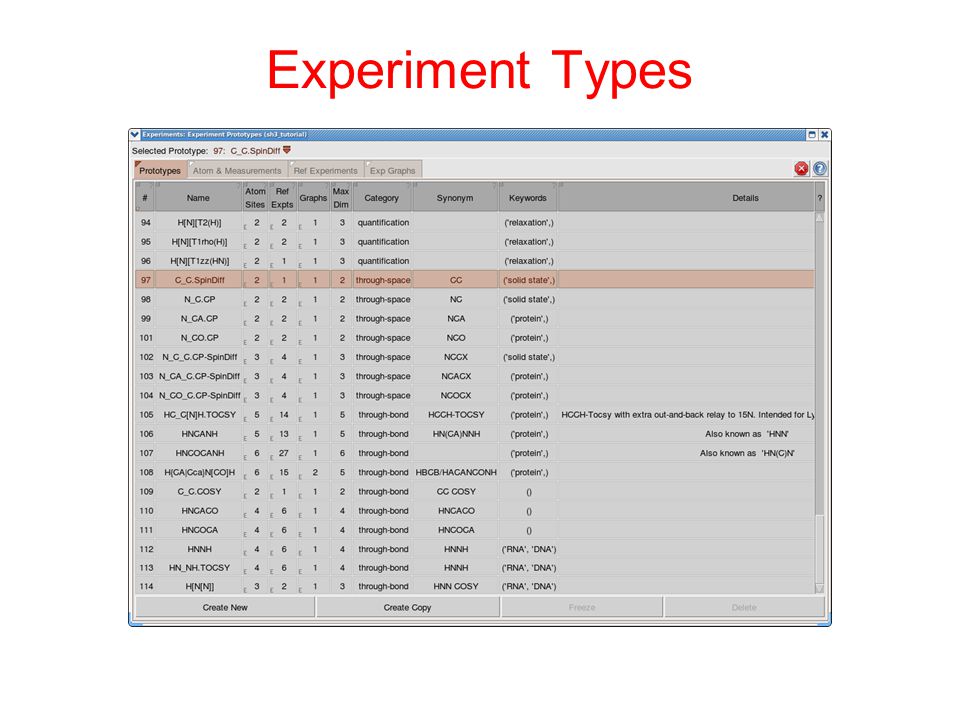This screenshot has width=960, height=720.
Task: Open the Selected Prototype pulldown arrow
Action: (287, 150)
